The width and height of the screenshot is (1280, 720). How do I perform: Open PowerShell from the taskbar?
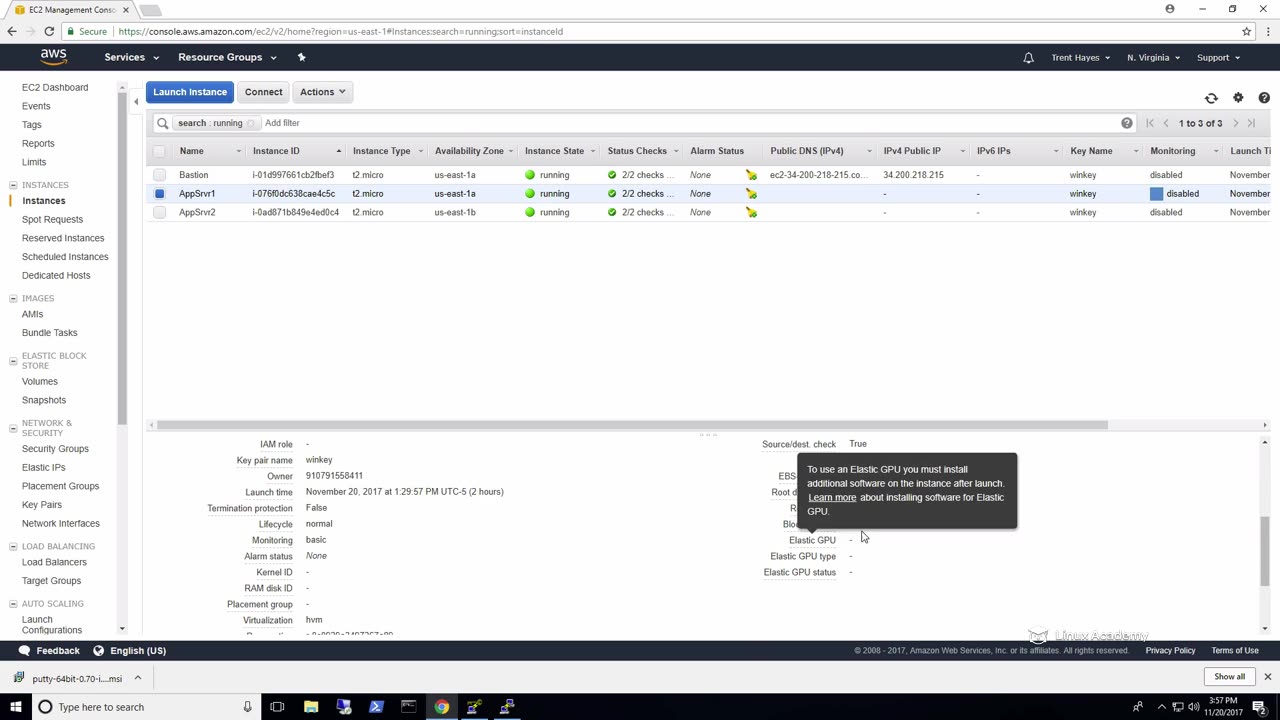[376, 707]
